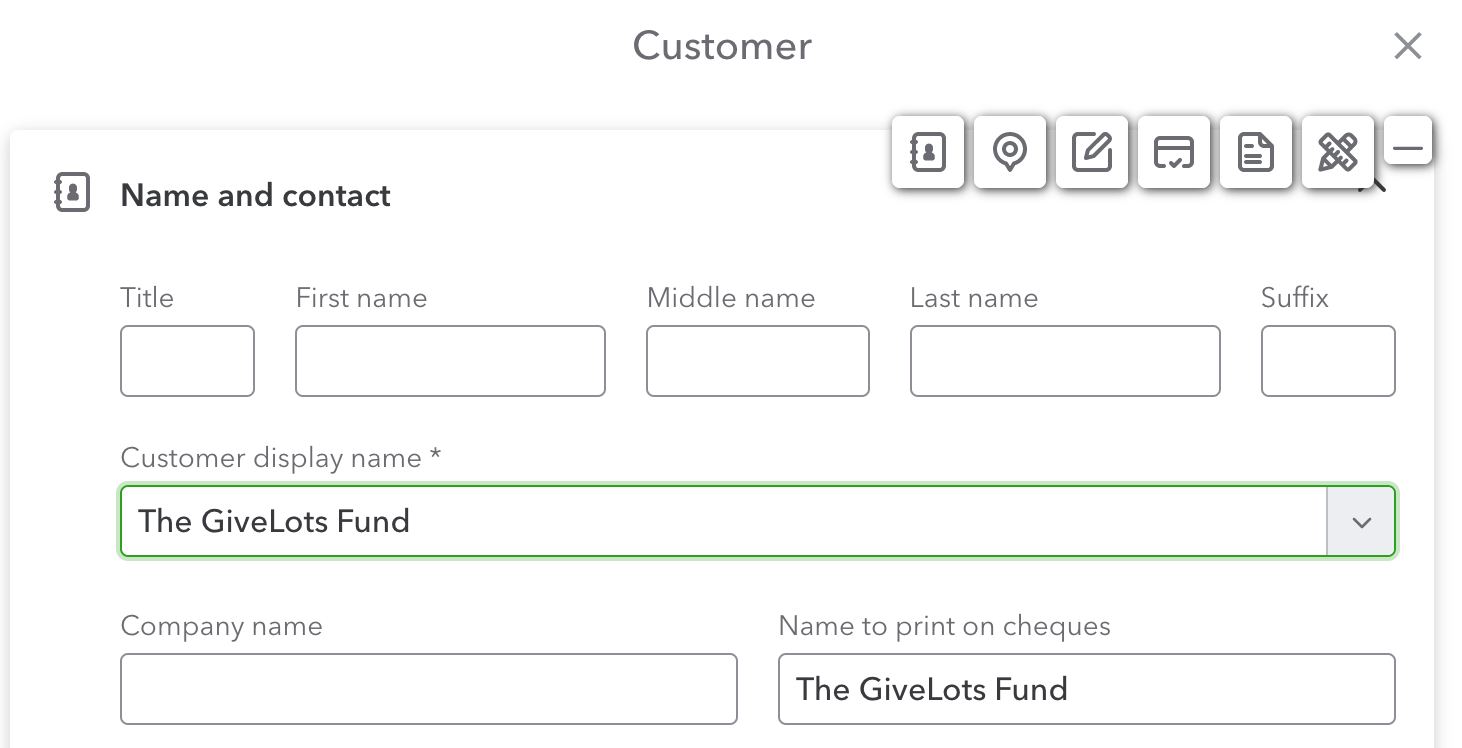The width and height of the screenshot is (1462, 748).
Task: Click the Customer dialog title
Action: [721, 45]
